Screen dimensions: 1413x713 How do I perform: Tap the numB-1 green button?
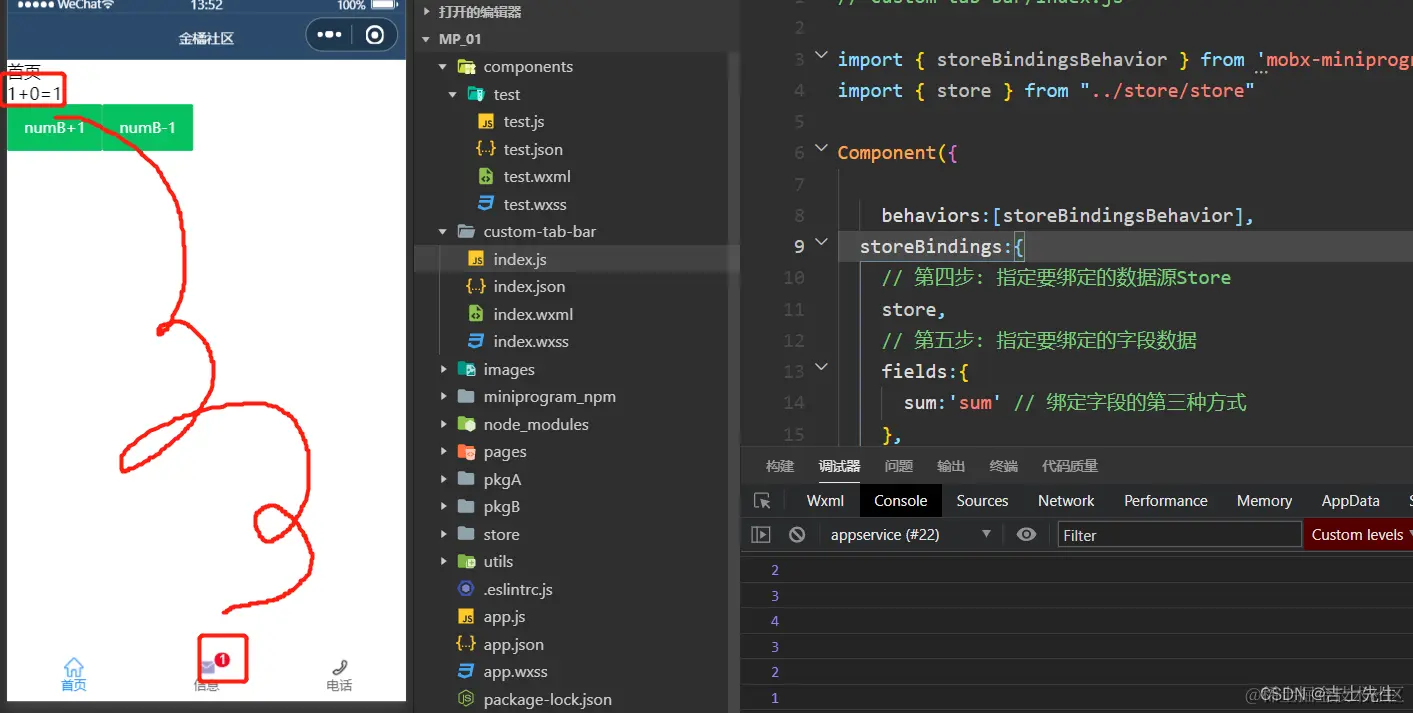pyautogui.click(x=148, y=128)
